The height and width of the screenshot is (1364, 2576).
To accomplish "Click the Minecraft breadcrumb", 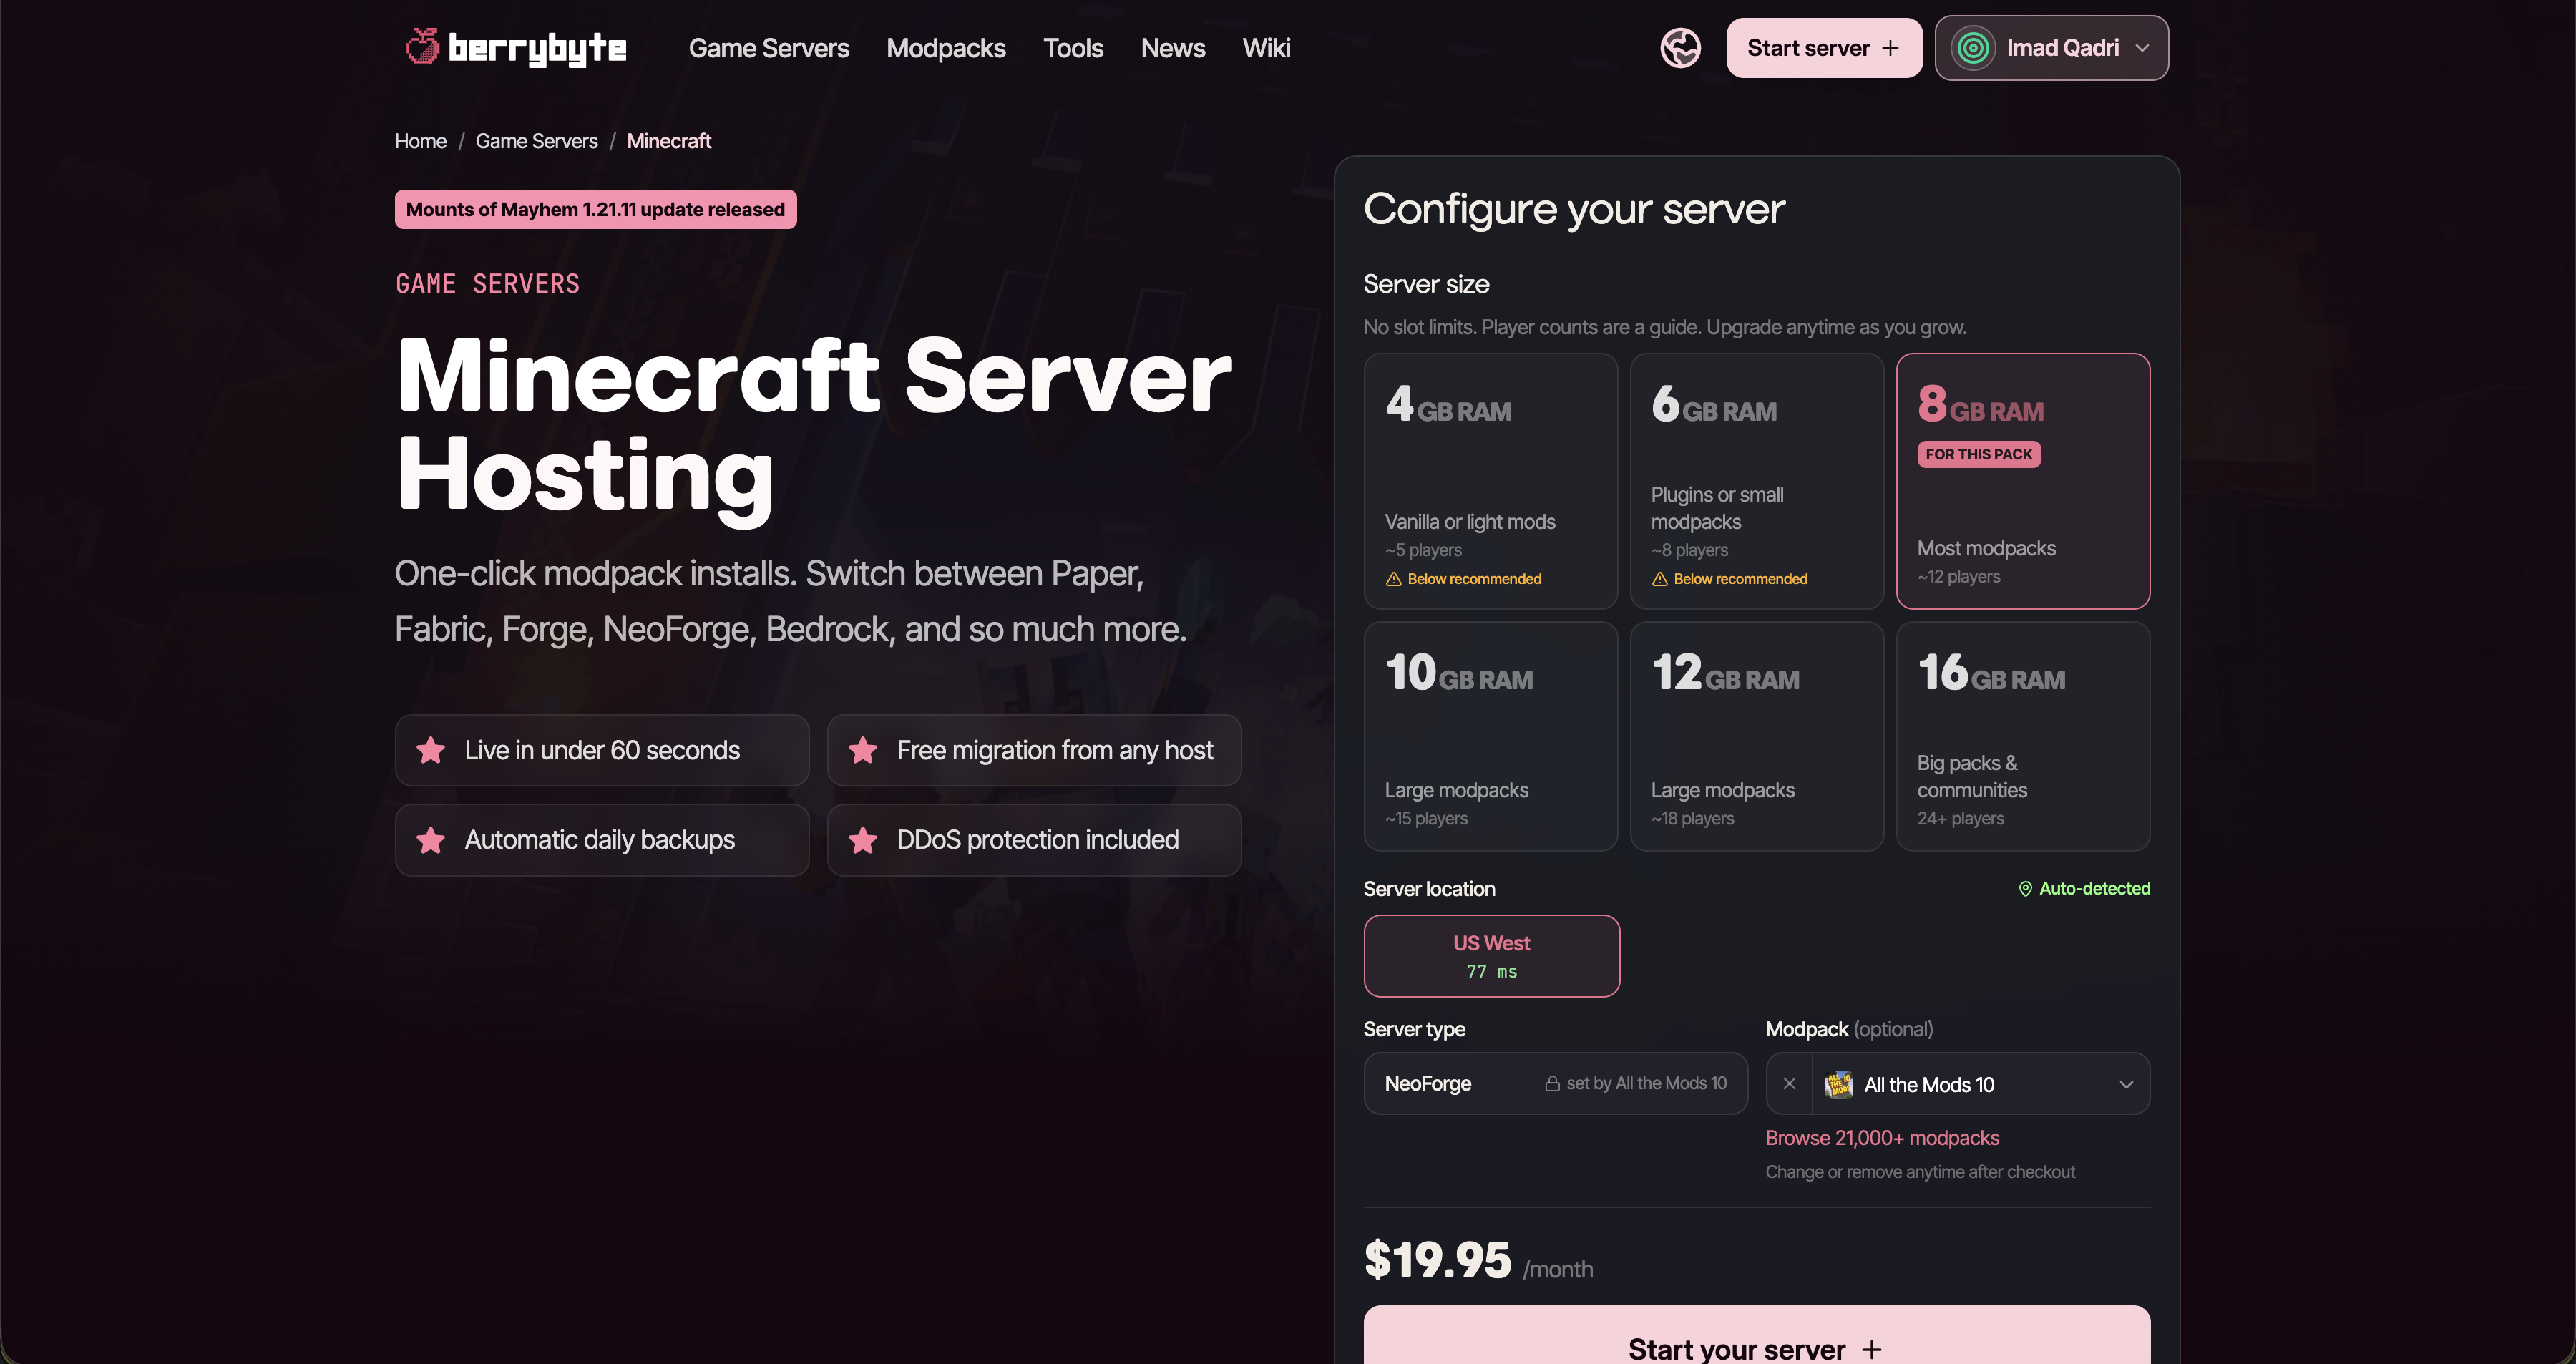I will 669,141.
